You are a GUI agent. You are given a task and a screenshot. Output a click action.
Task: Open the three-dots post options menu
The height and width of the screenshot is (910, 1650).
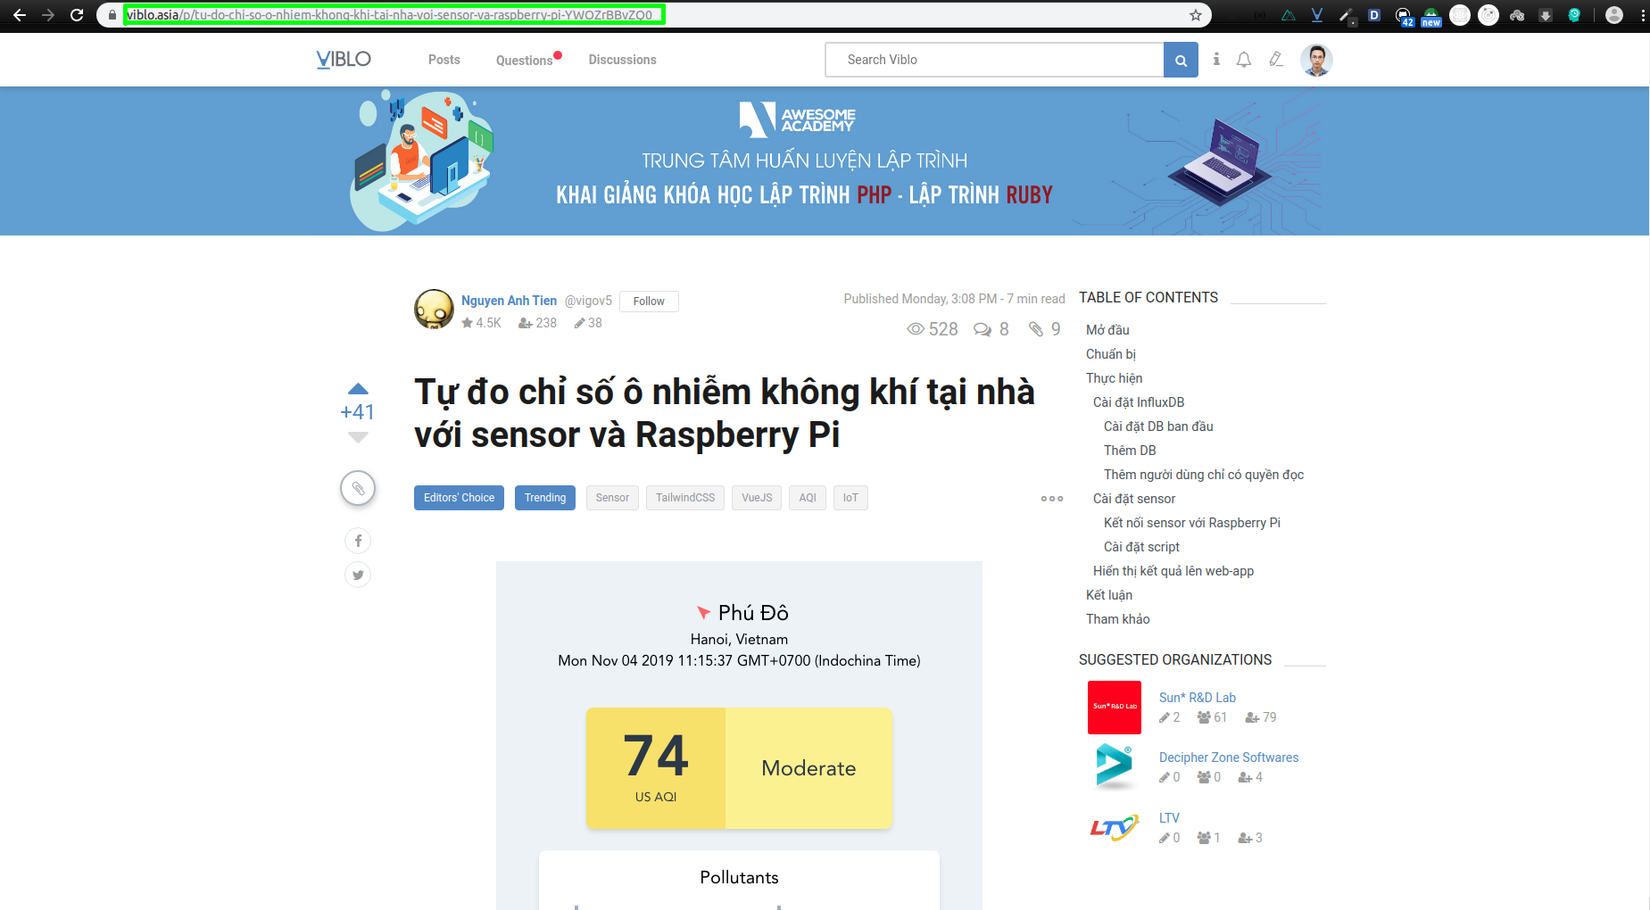pyautogui.click(x=1052, y=498)
